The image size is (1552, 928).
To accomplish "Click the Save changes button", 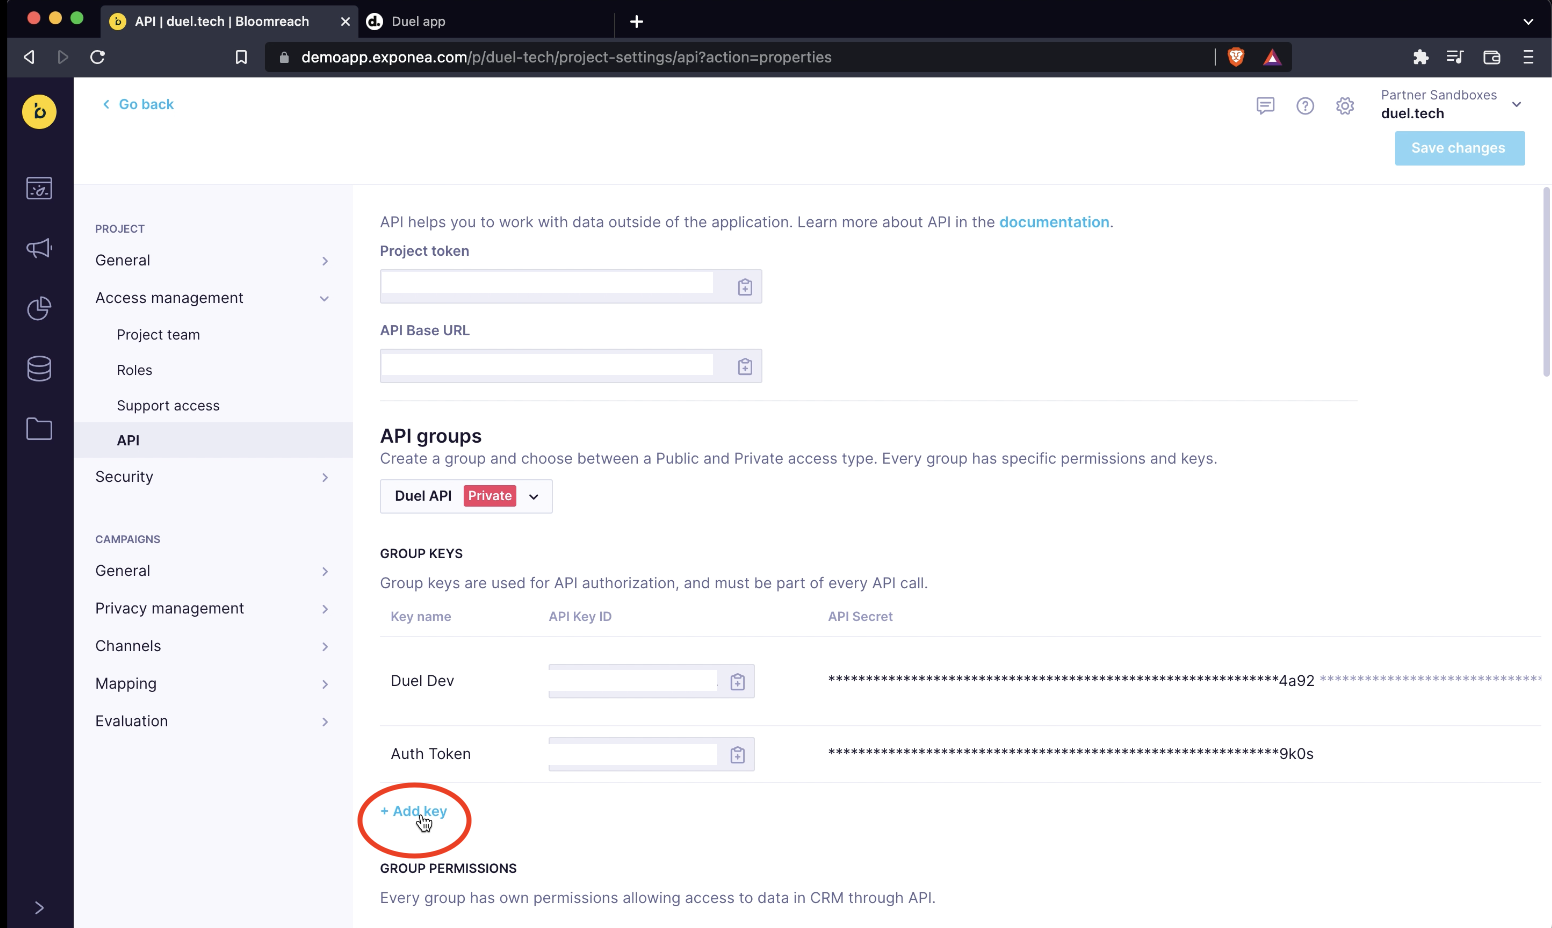I will [1458, 148].
